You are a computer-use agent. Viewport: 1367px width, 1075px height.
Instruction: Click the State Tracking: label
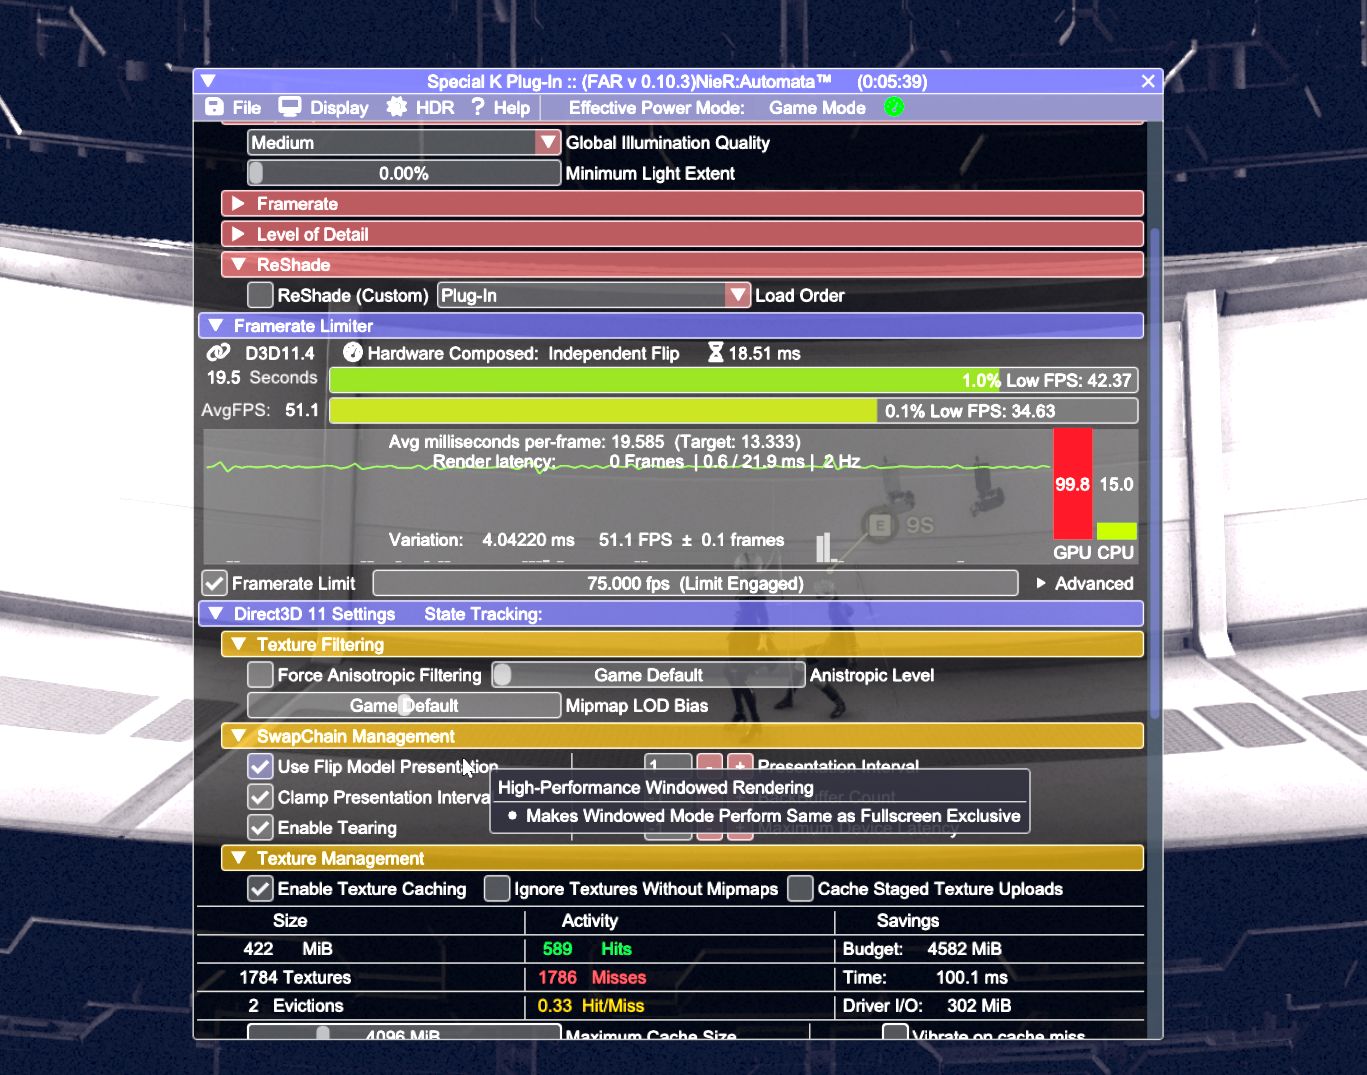pyautogui.click(x=483, y=614)
